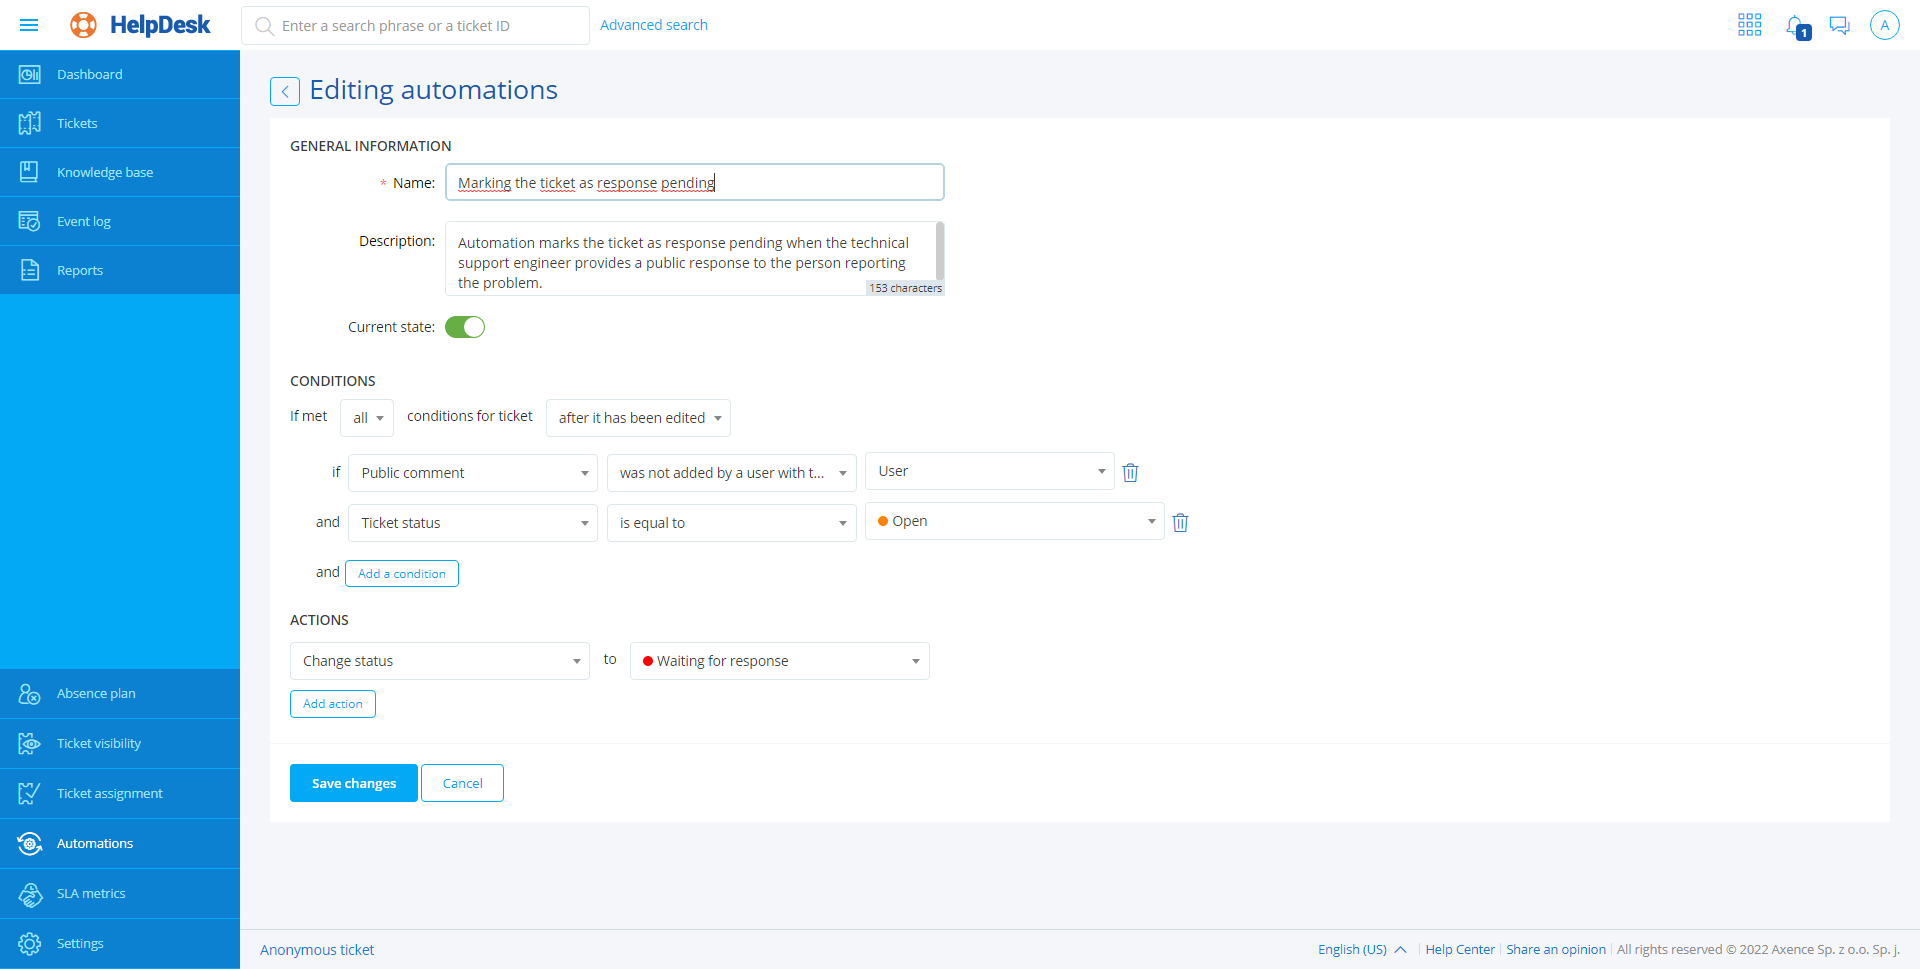Click in the automation Name field
1920x969 pixels.
(x=694, y=182)
